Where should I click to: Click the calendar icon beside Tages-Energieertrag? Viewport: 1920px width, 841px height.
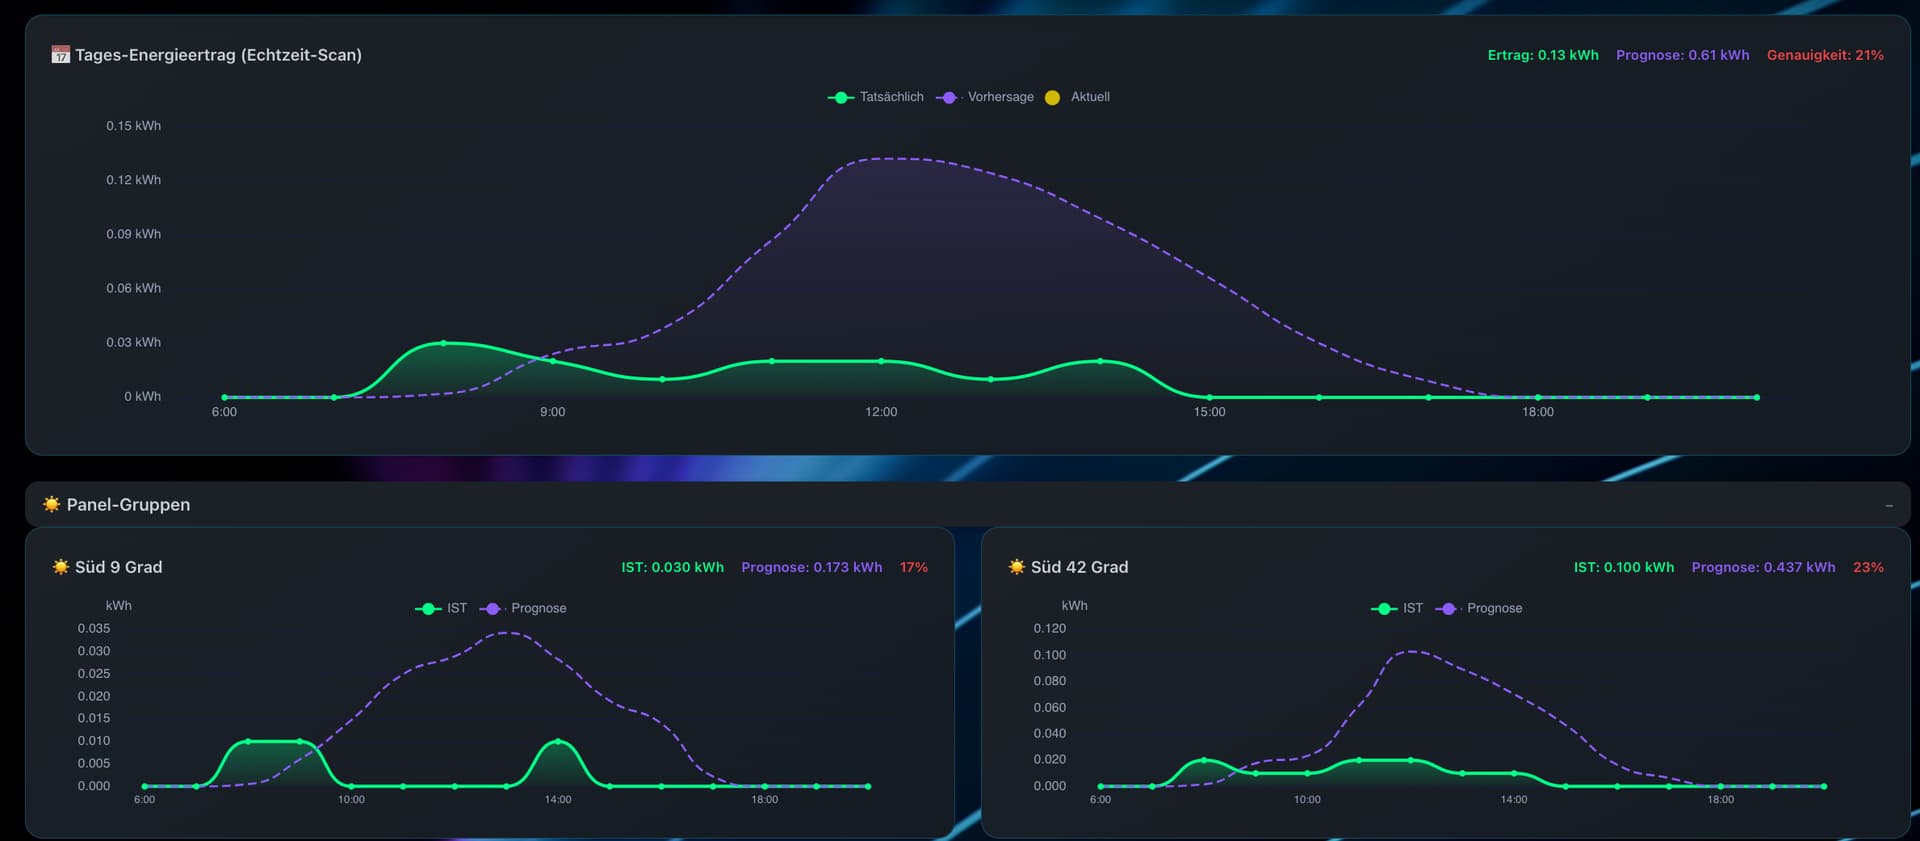click(x=61, y=55)
